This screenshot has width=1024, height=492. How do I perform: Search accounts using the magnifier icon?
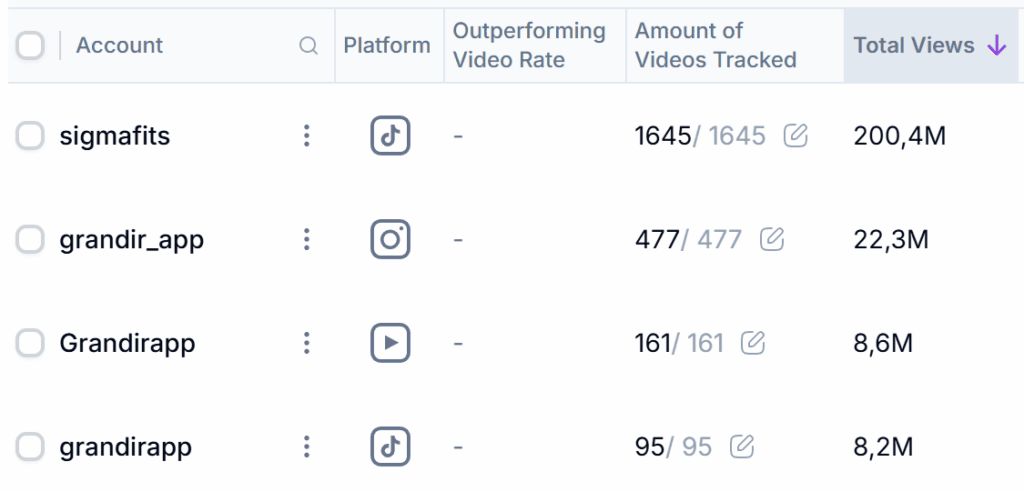309,46
